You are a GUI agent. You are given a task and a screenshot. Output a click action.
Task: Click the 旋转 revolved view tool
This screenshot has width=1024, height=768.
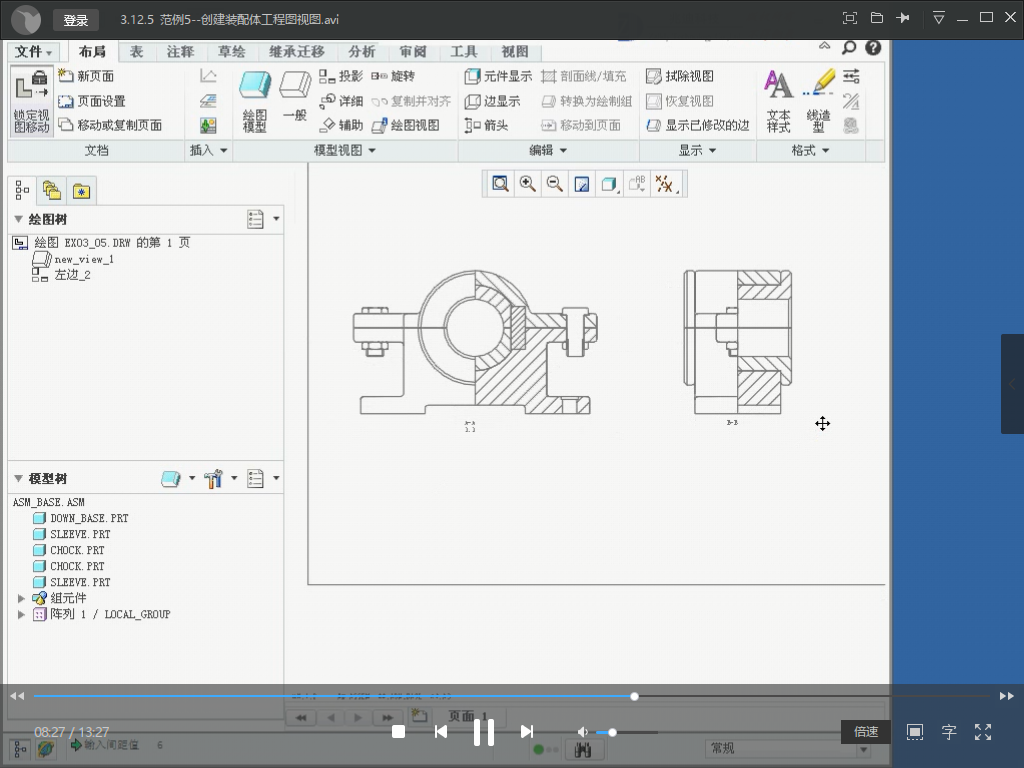[393, 76]
